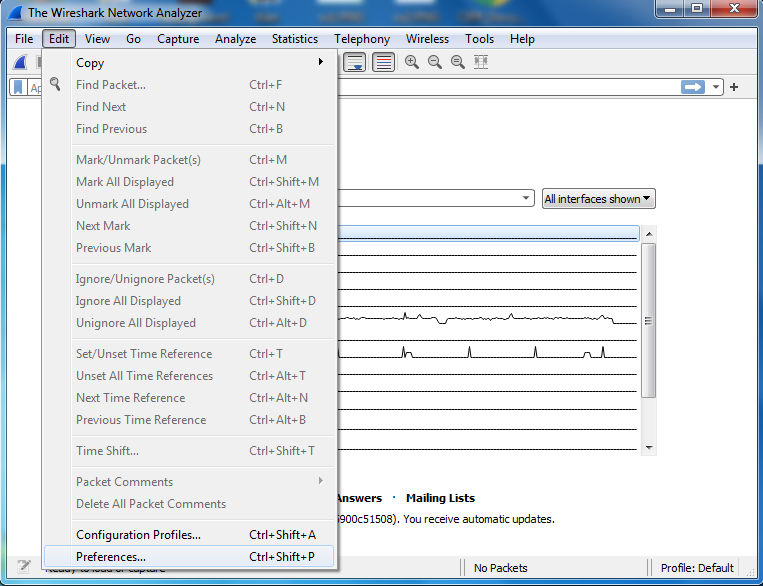Open the Go menu
The width and height of the screenshot is (763, 586).
[133, 39]
